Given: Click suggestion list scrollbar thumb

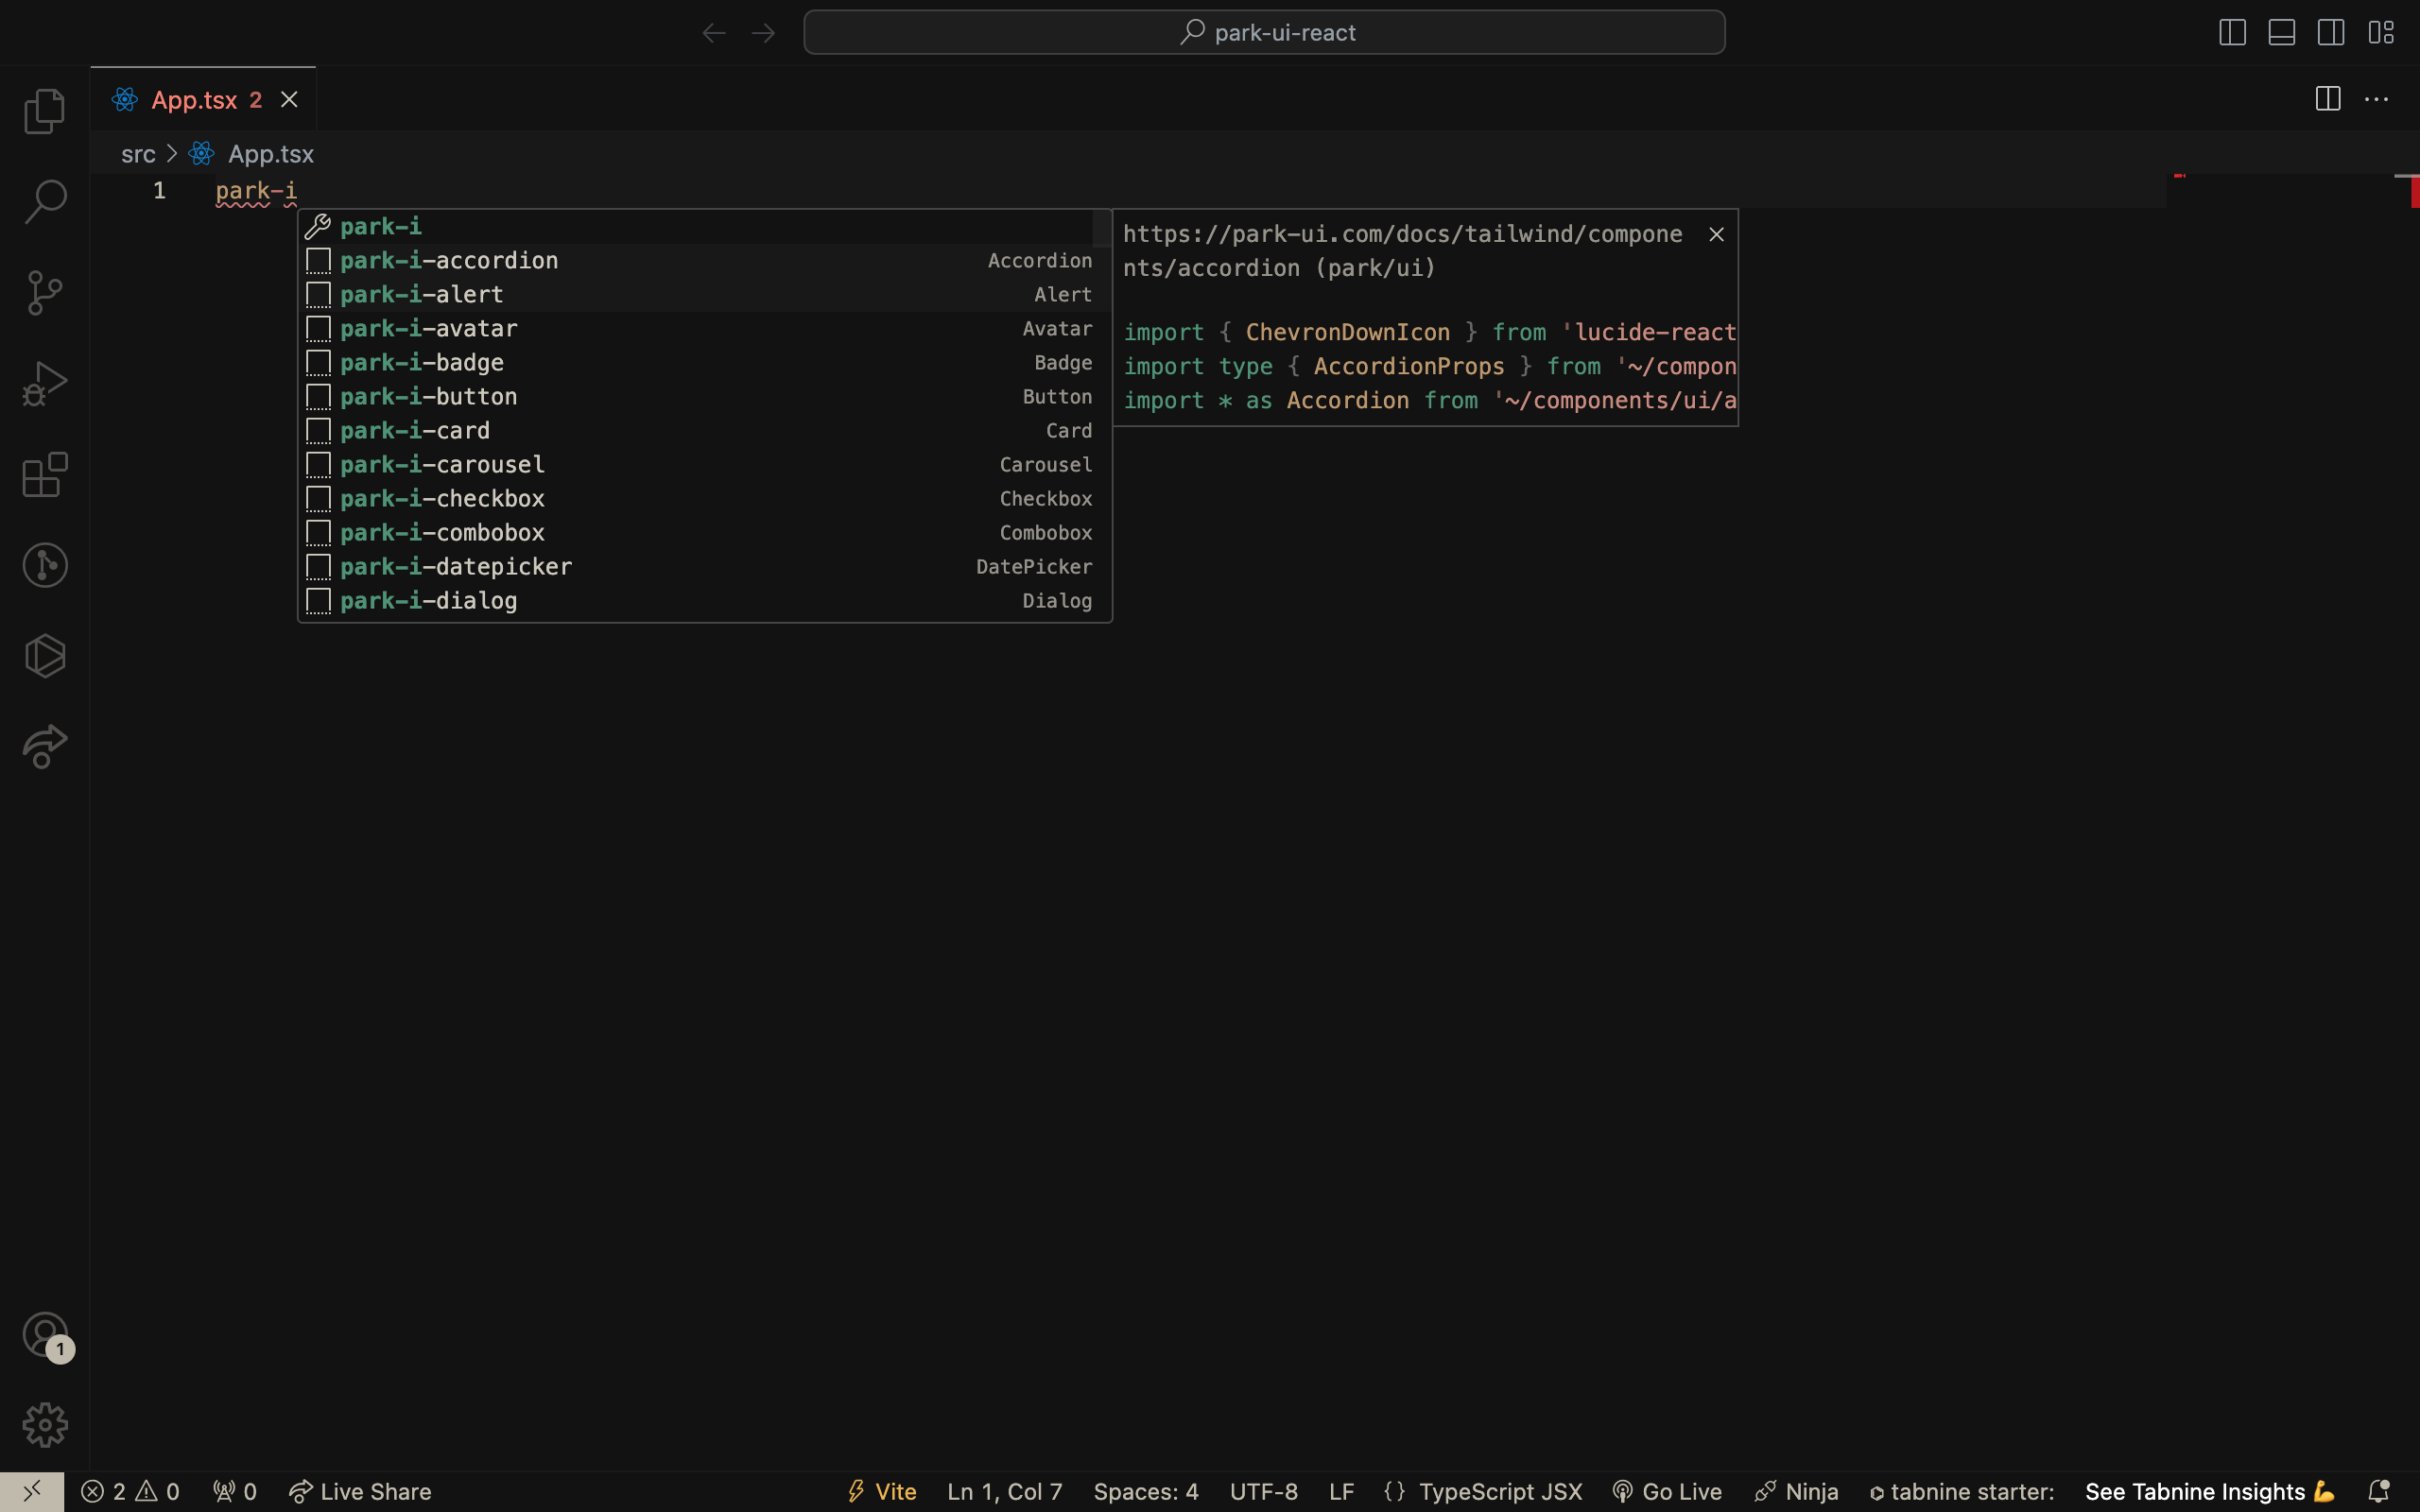Looking at the screenshot, I should coord(1101,228).
